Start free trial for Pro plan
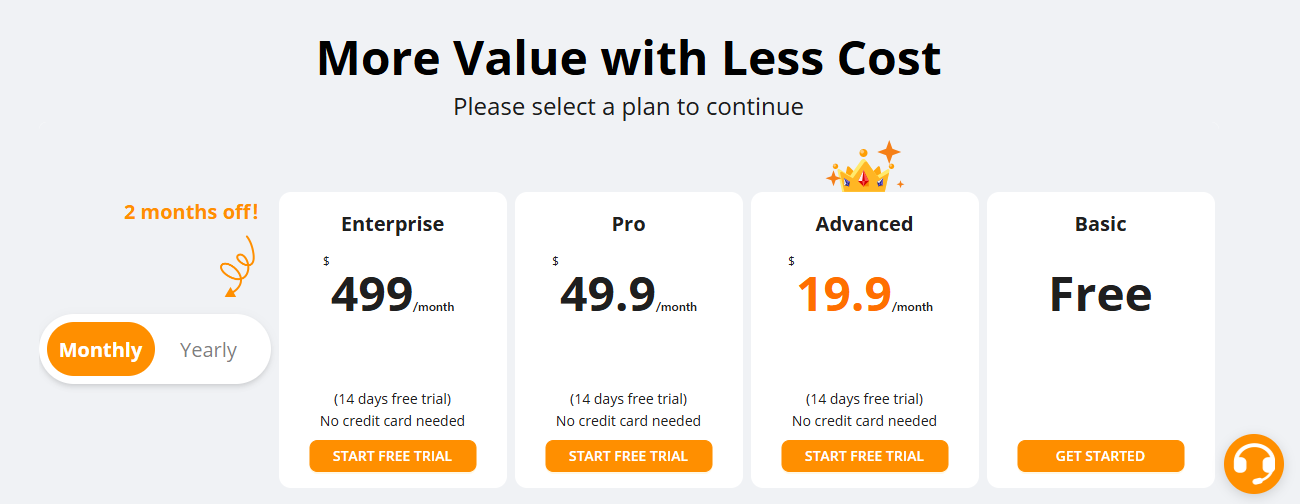Screen dimensions: 1300x504 pos(629,456)
